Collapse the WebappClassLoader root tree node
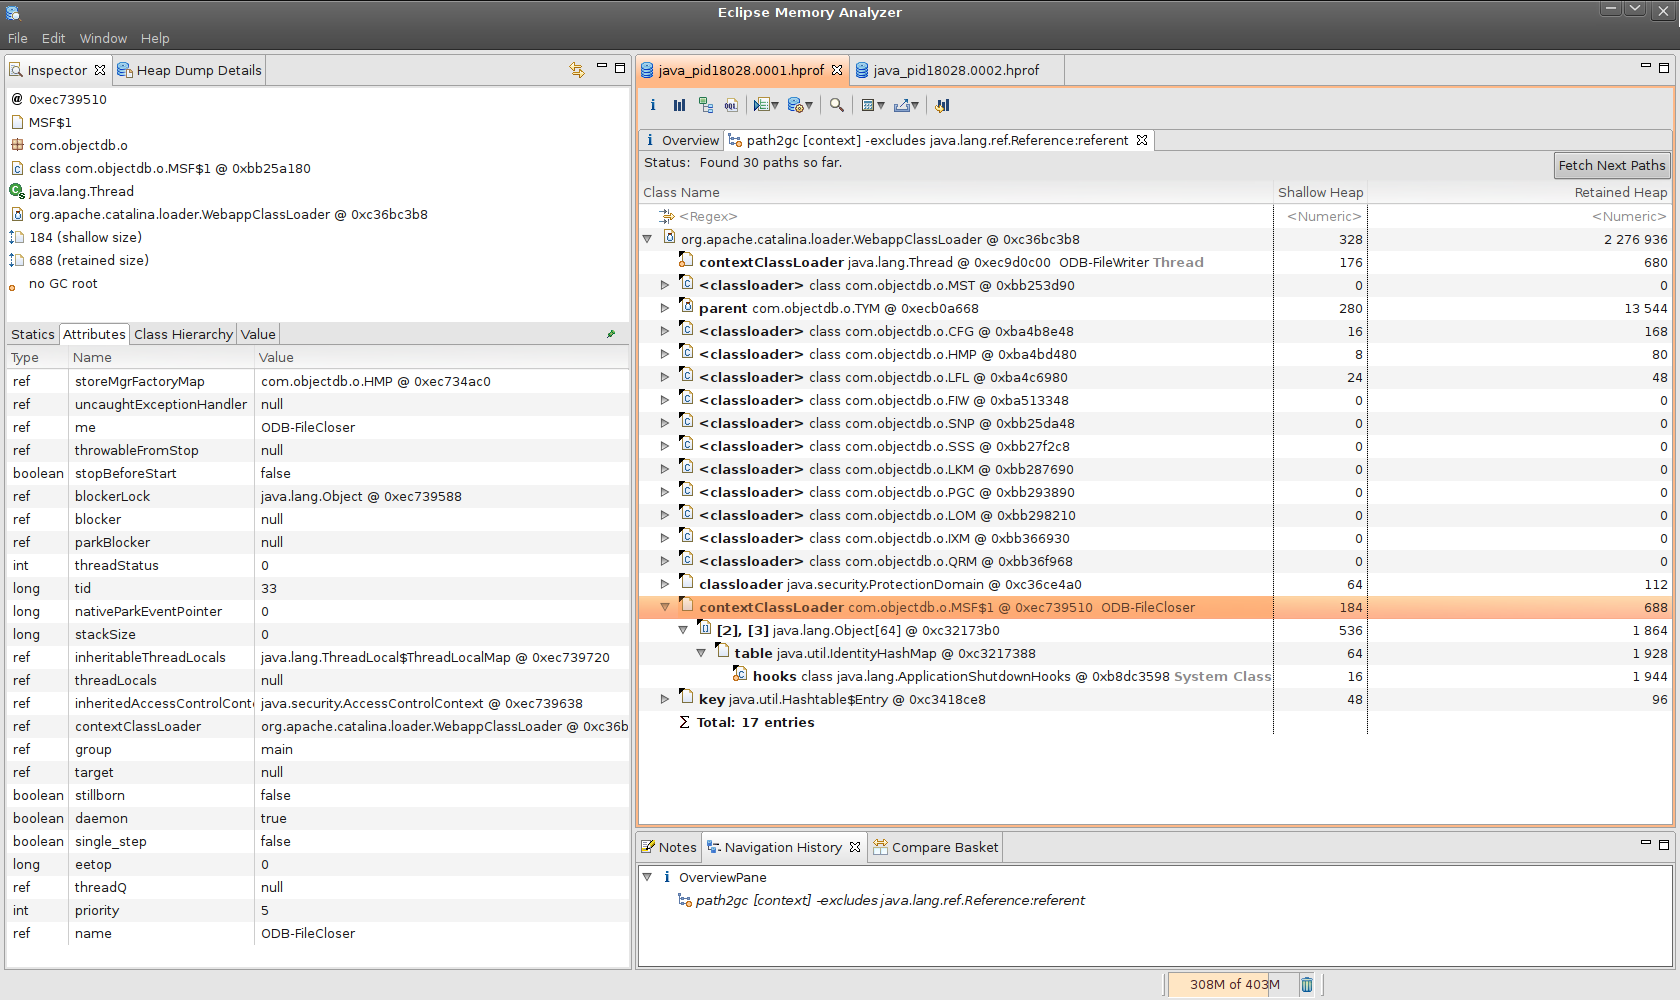This screenshot has width=1680, height=1000. (x=647, y=239)
